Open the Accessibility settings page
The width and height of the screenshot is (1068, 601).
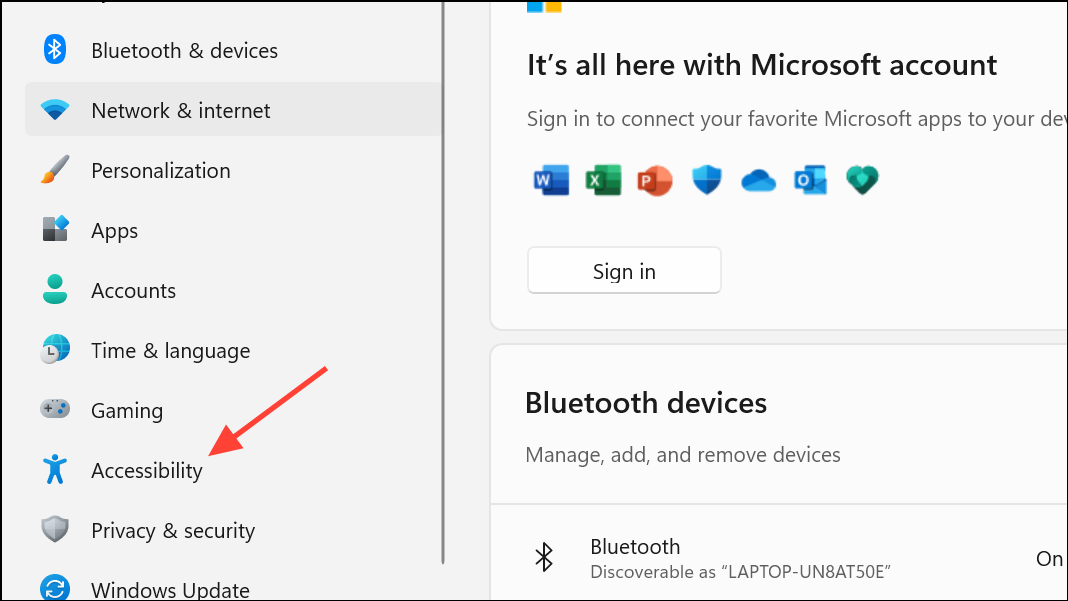click(147, 470)
